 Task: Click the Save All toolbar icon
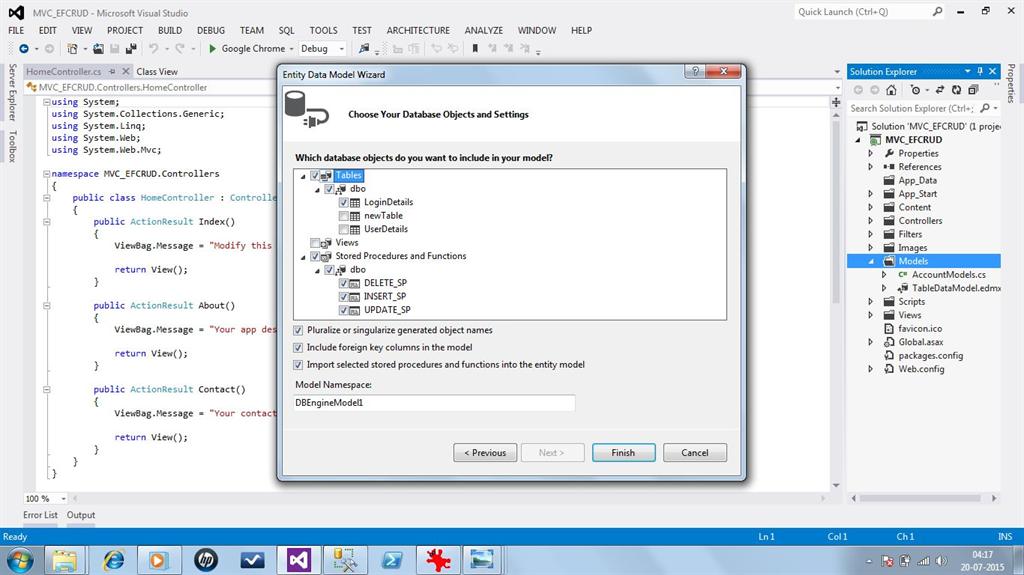(x=131, y=48)
